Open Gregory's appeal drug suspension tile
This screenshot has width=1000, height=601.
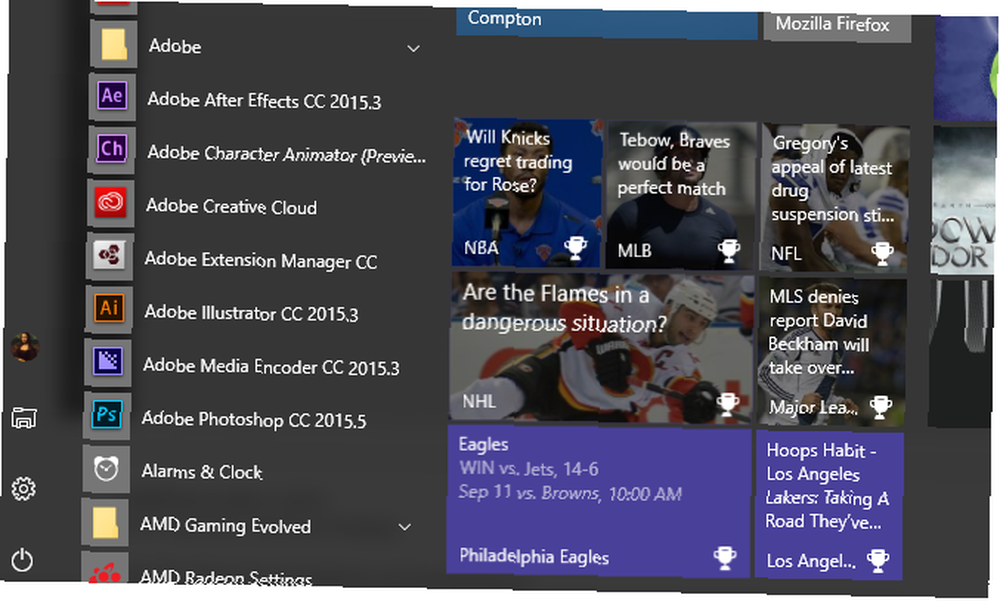[834, 198]
